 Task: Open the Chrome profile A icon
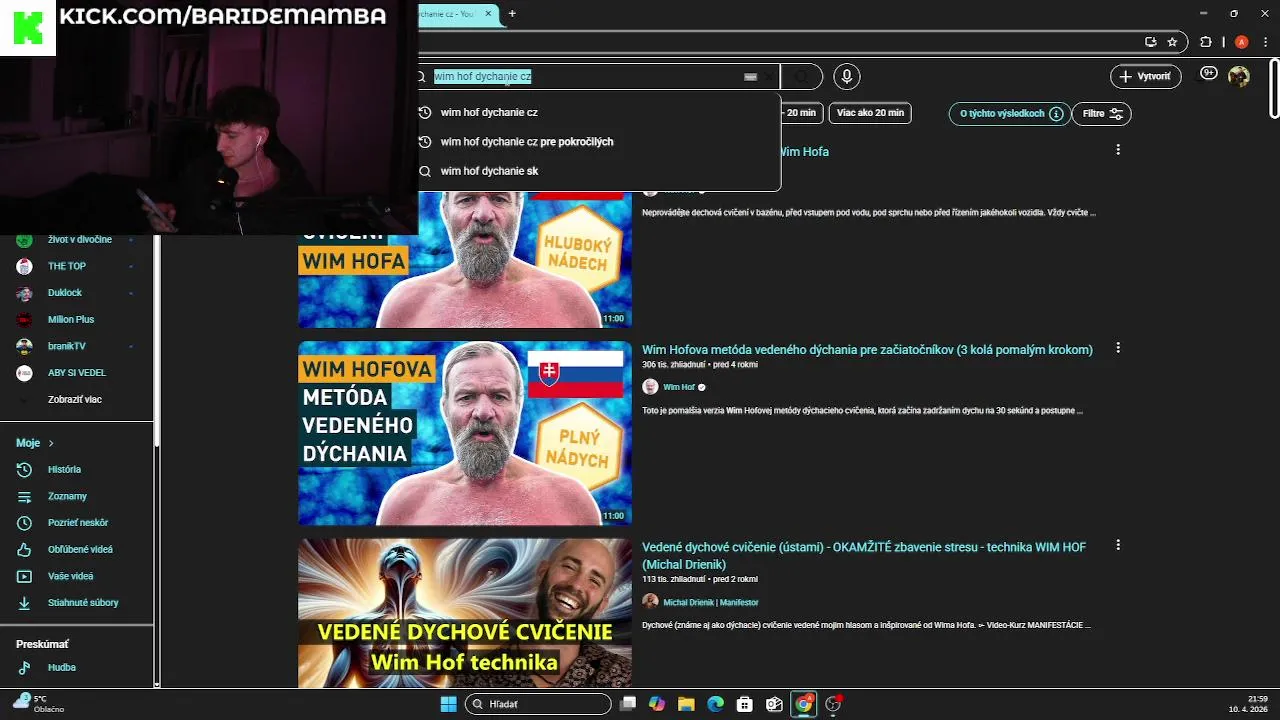pos(1241,42)
